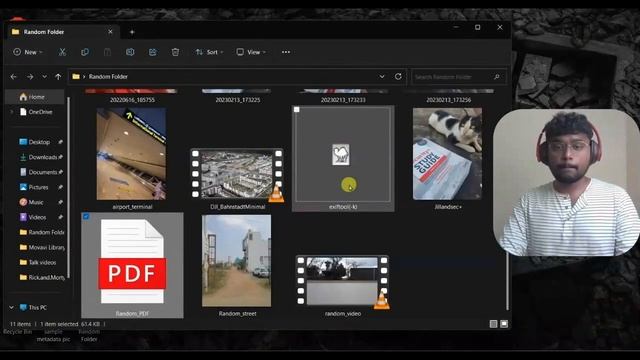Go forward with the right arrow
640x360 pixels.
pyautogui.click(x=30, y=76)
